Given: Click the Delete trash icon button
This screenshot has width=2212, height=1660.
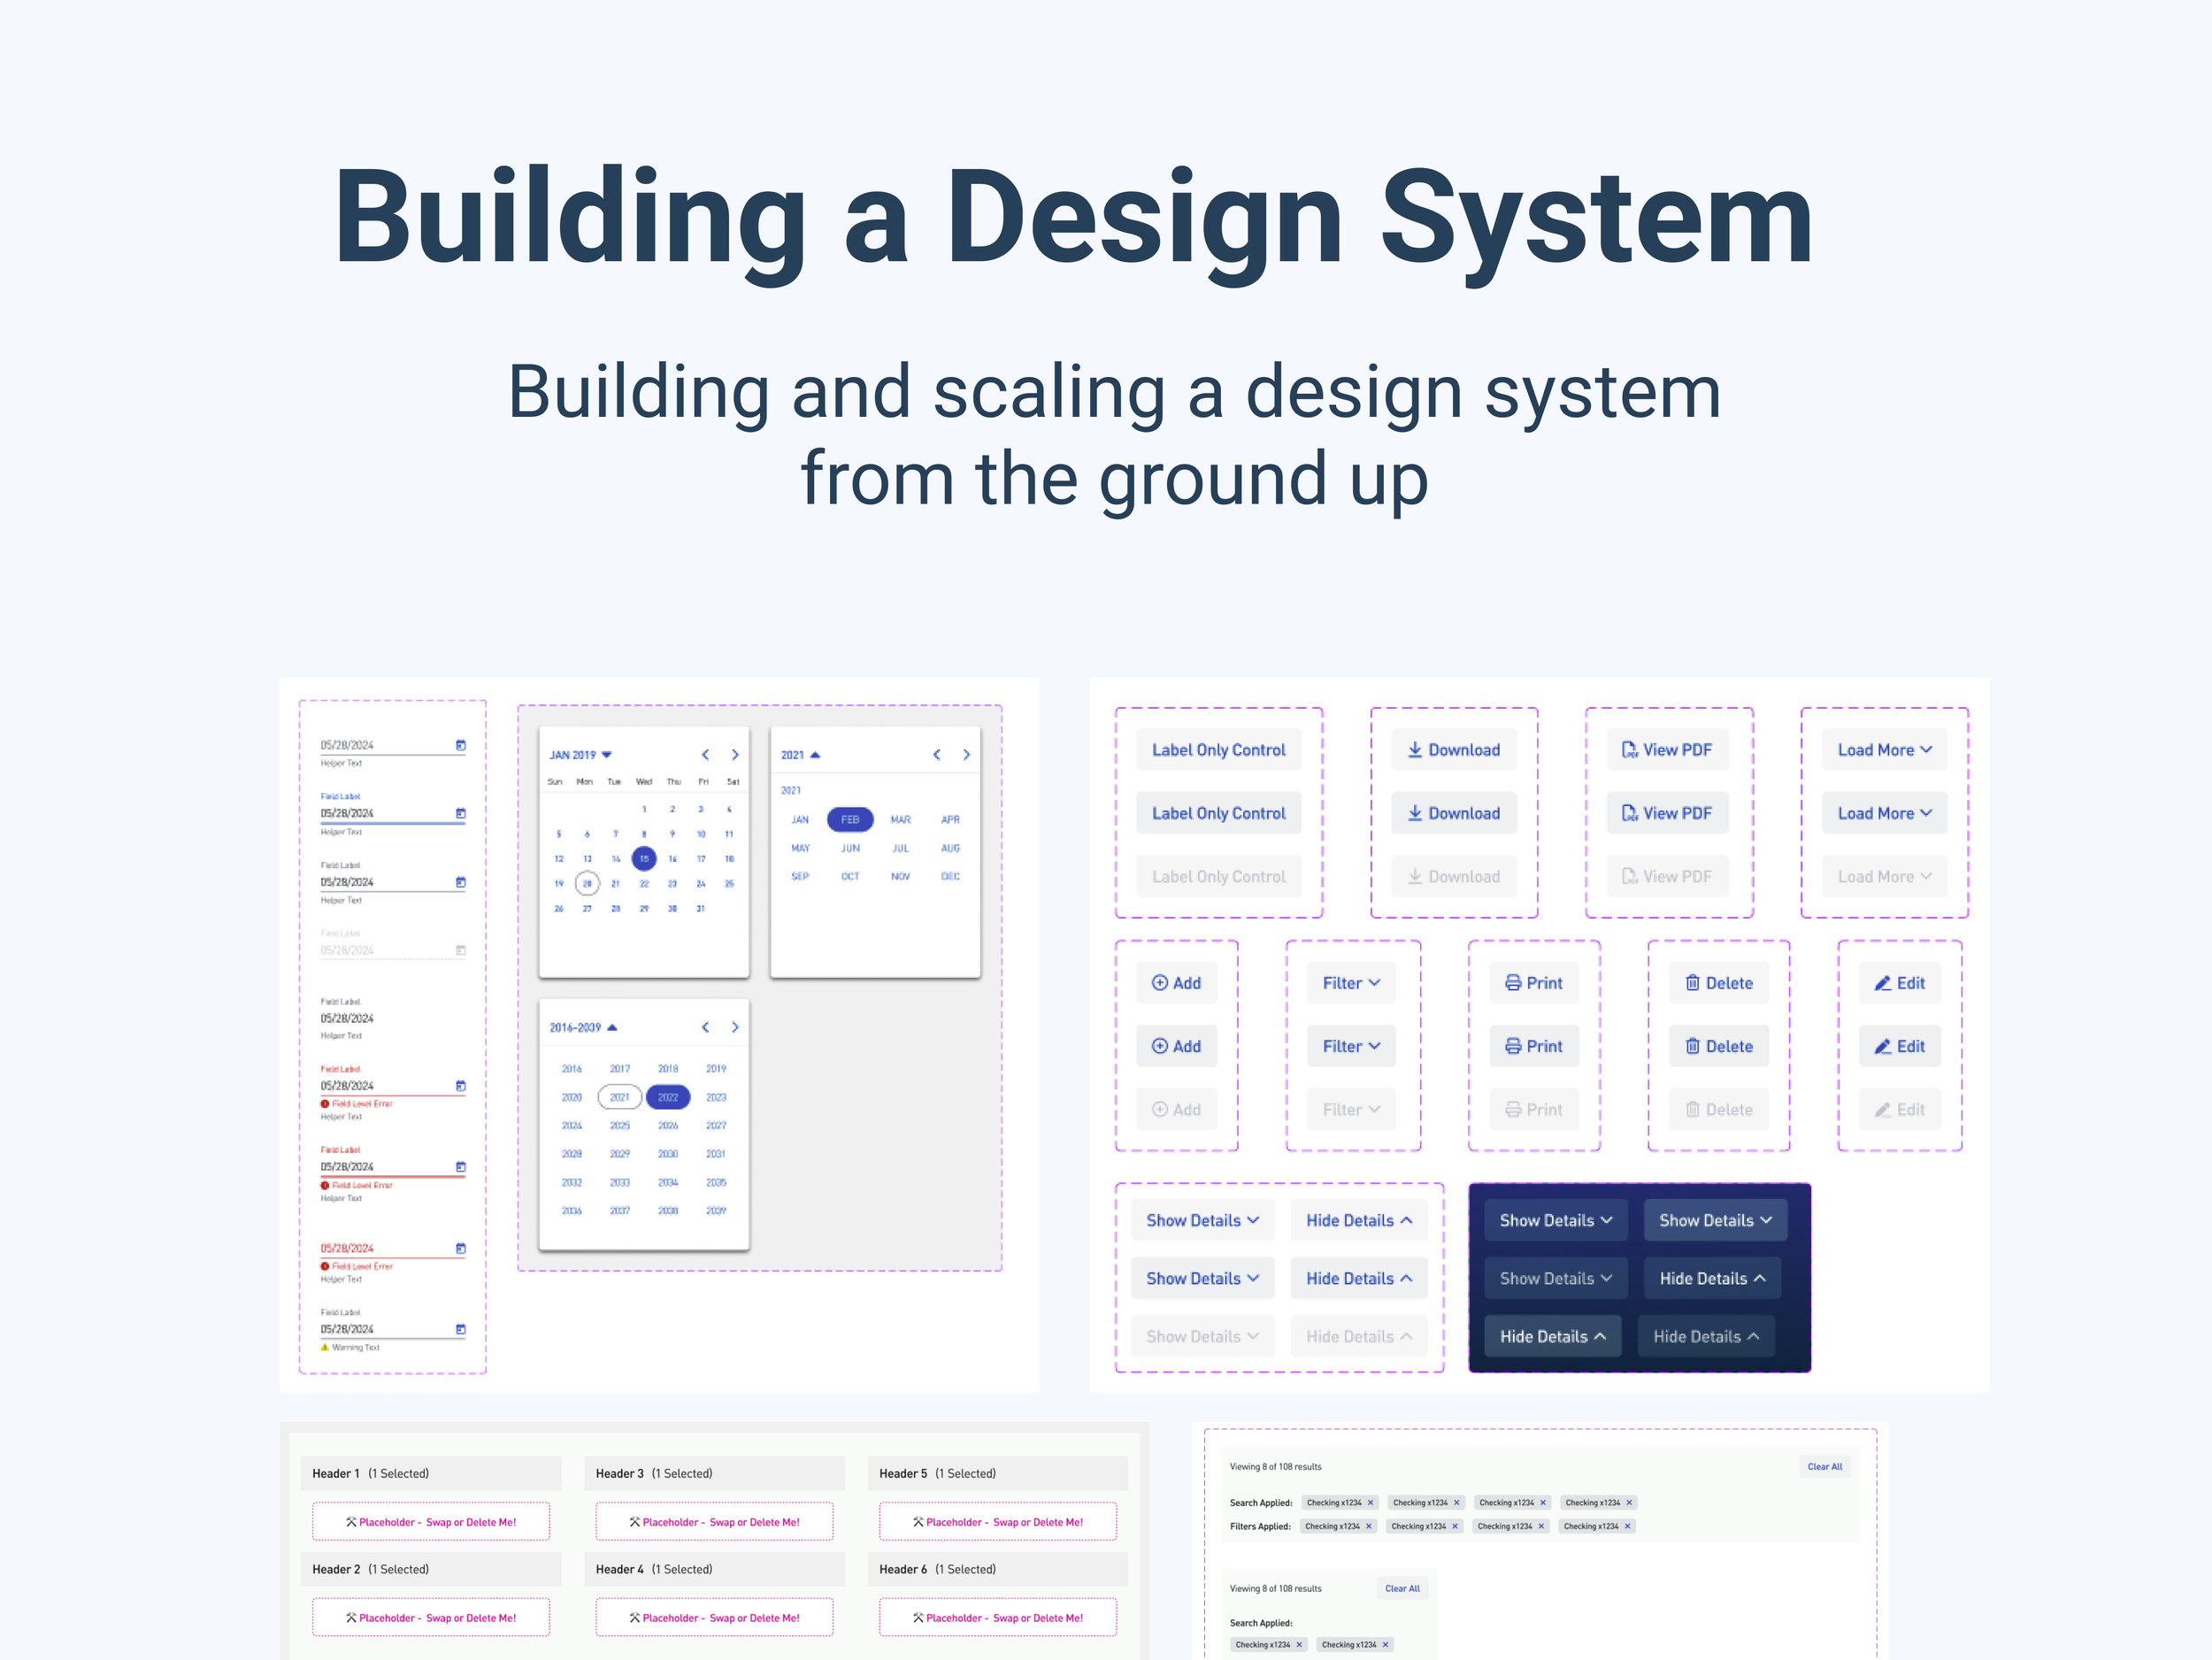Looking at the screenshot, I should (x=1718, y=982).
